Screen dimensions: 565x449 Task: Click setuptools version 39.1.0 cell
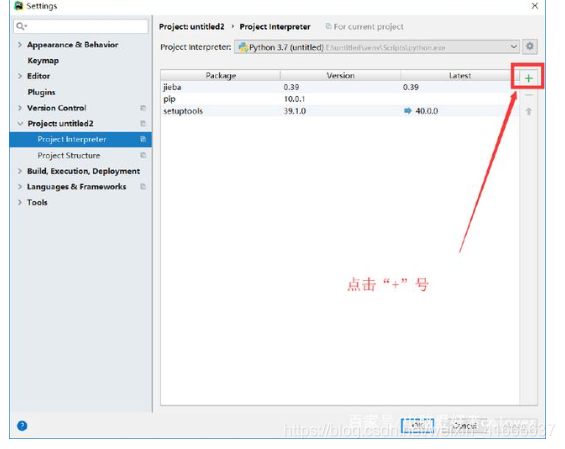pos(295,111)
